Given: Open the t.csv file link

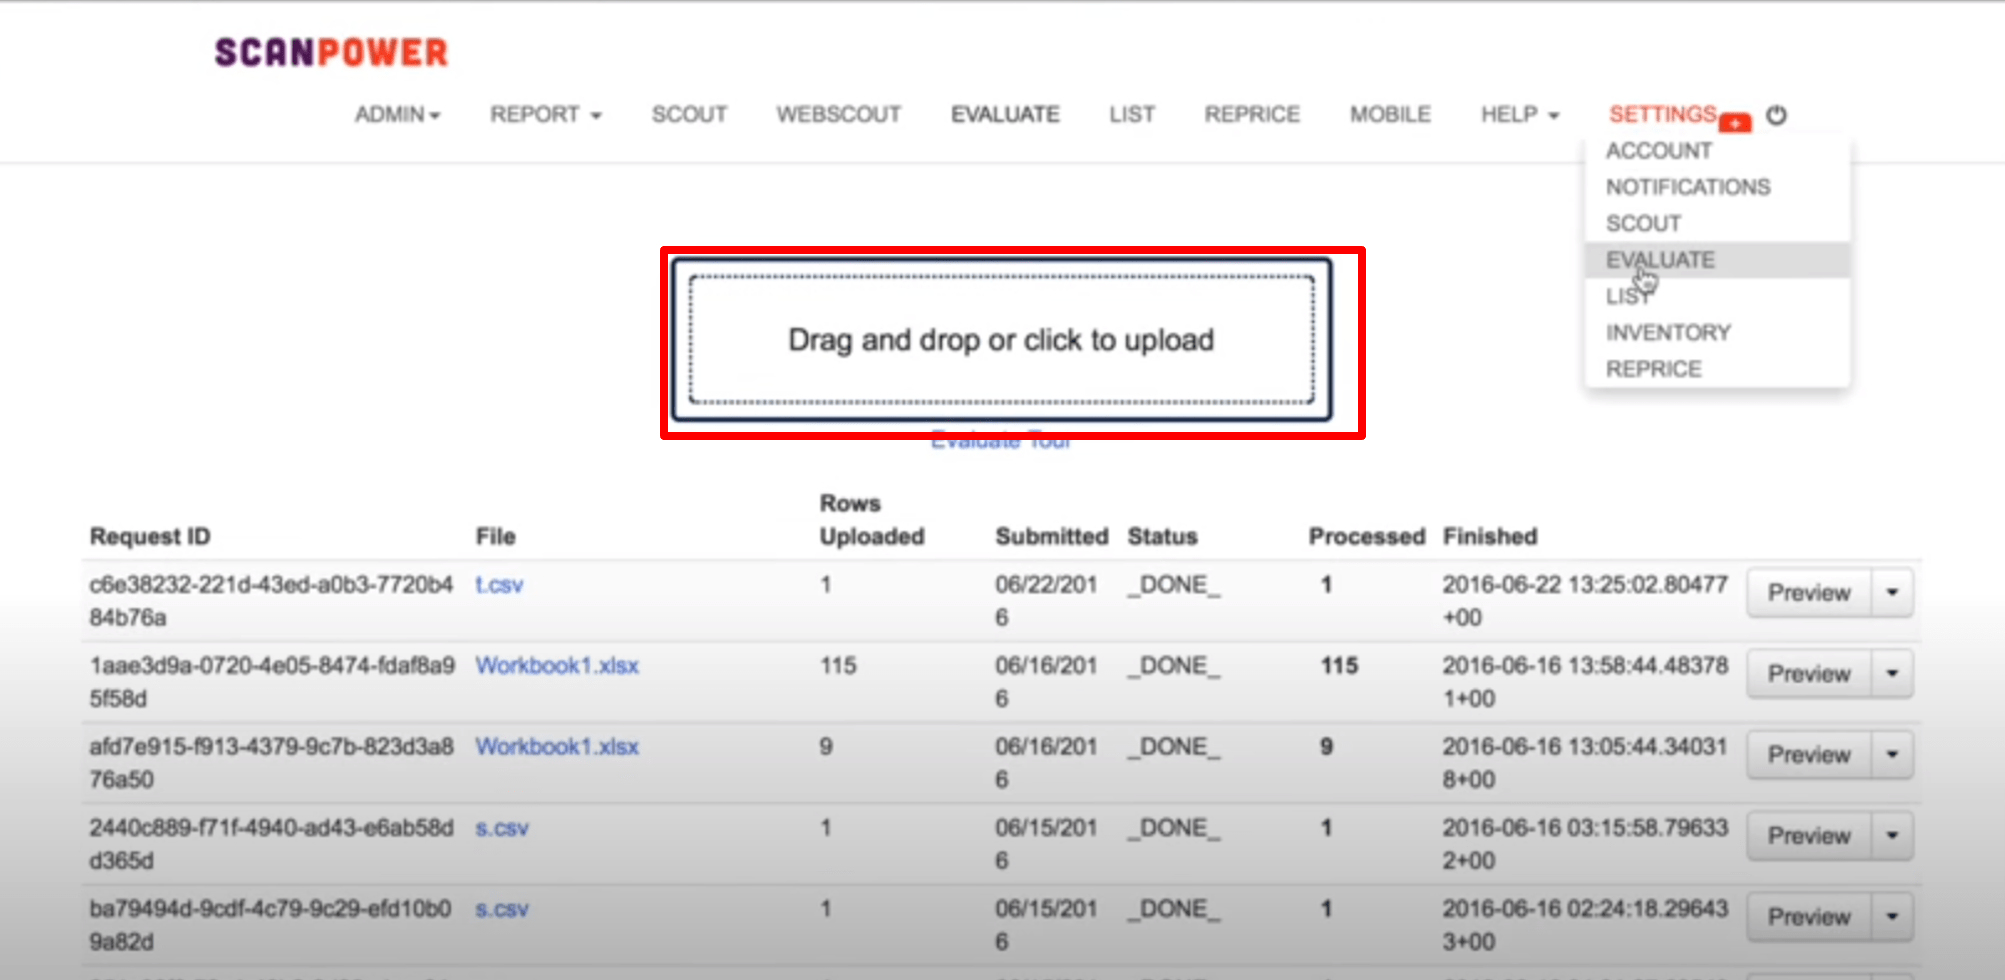Looking at the screenshot, I should click(499, 584).
